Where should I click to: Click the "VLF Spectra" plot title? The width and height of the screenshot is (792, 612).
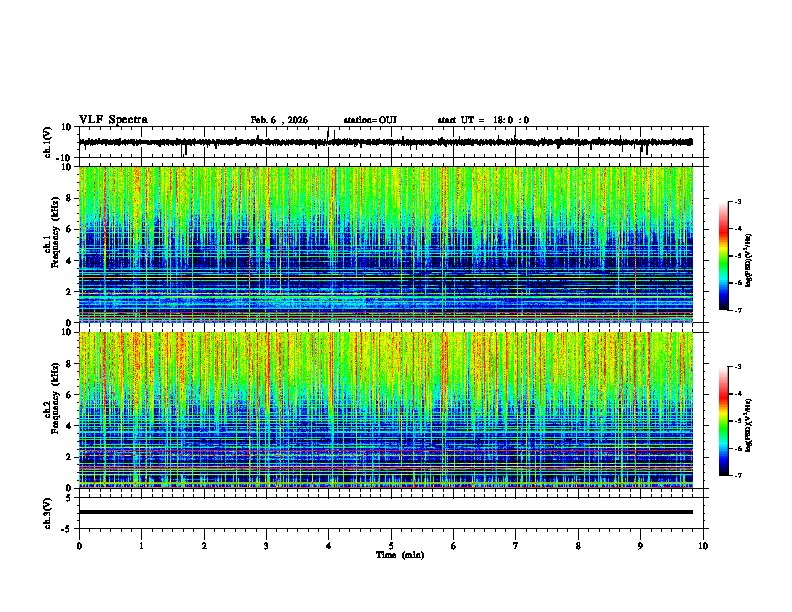(x=113, y=120)
